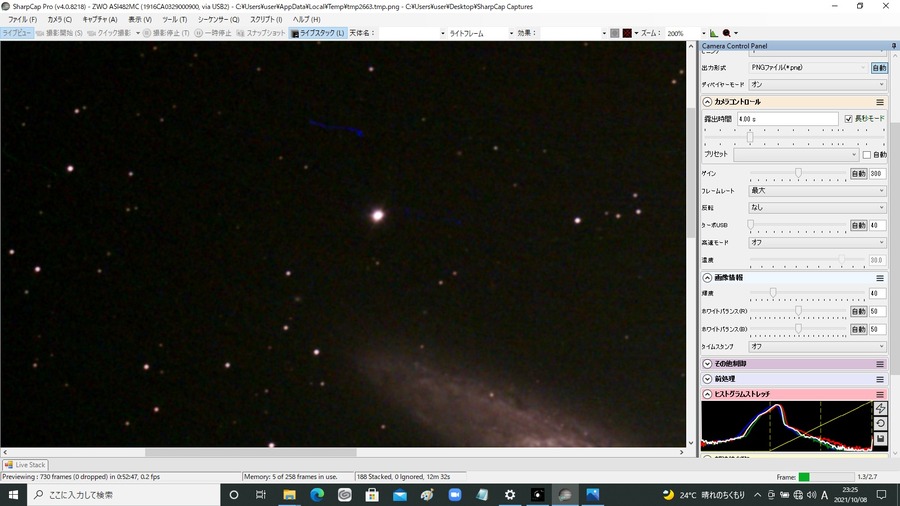Collapse the カメラコントロール section
Screen dimensions: 900x506
(x=707, y=102)
